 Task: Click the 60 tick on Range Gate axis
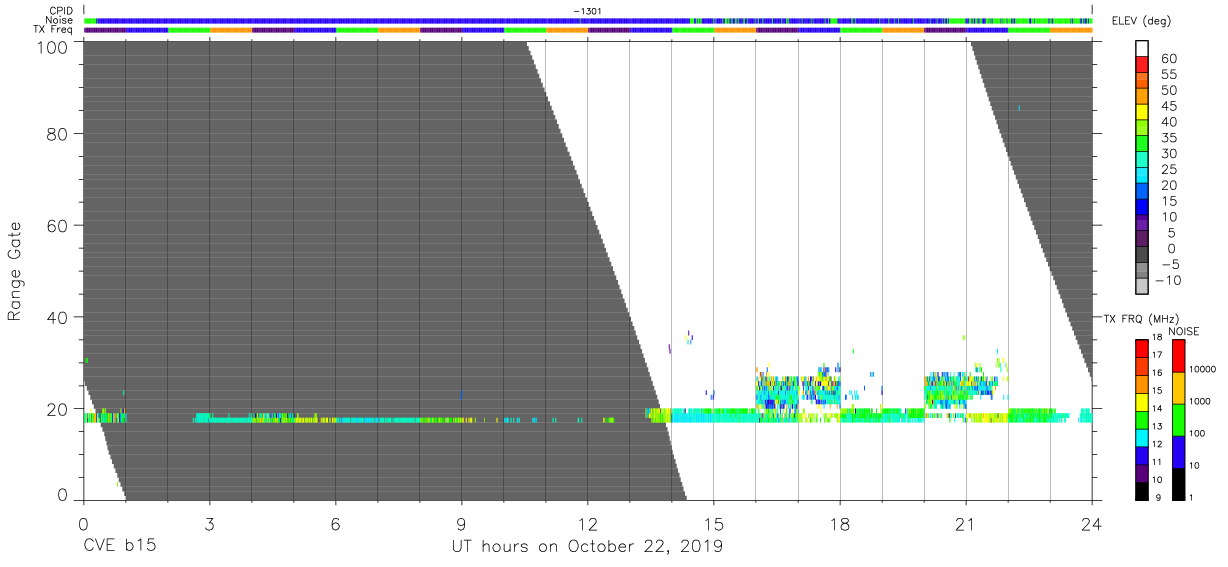pos(56,225)
